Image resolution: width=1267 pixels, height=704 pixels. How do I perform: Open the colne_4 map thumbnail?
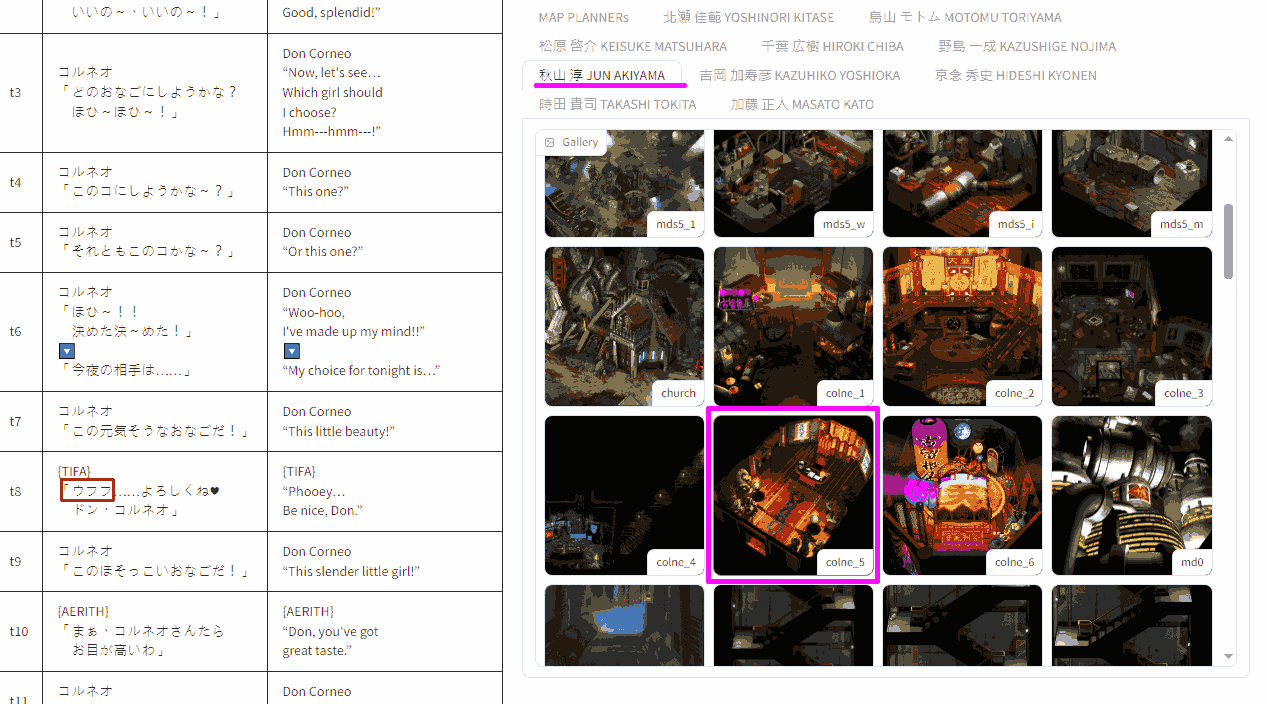point(624,495)
